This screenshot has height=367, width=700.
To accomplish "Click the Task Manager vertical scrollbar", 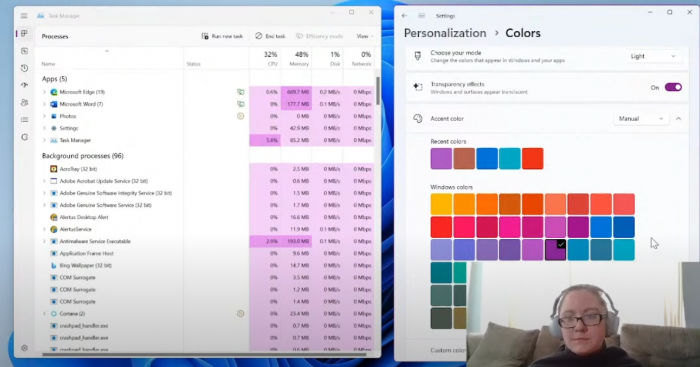I will [x=378, y=91].
